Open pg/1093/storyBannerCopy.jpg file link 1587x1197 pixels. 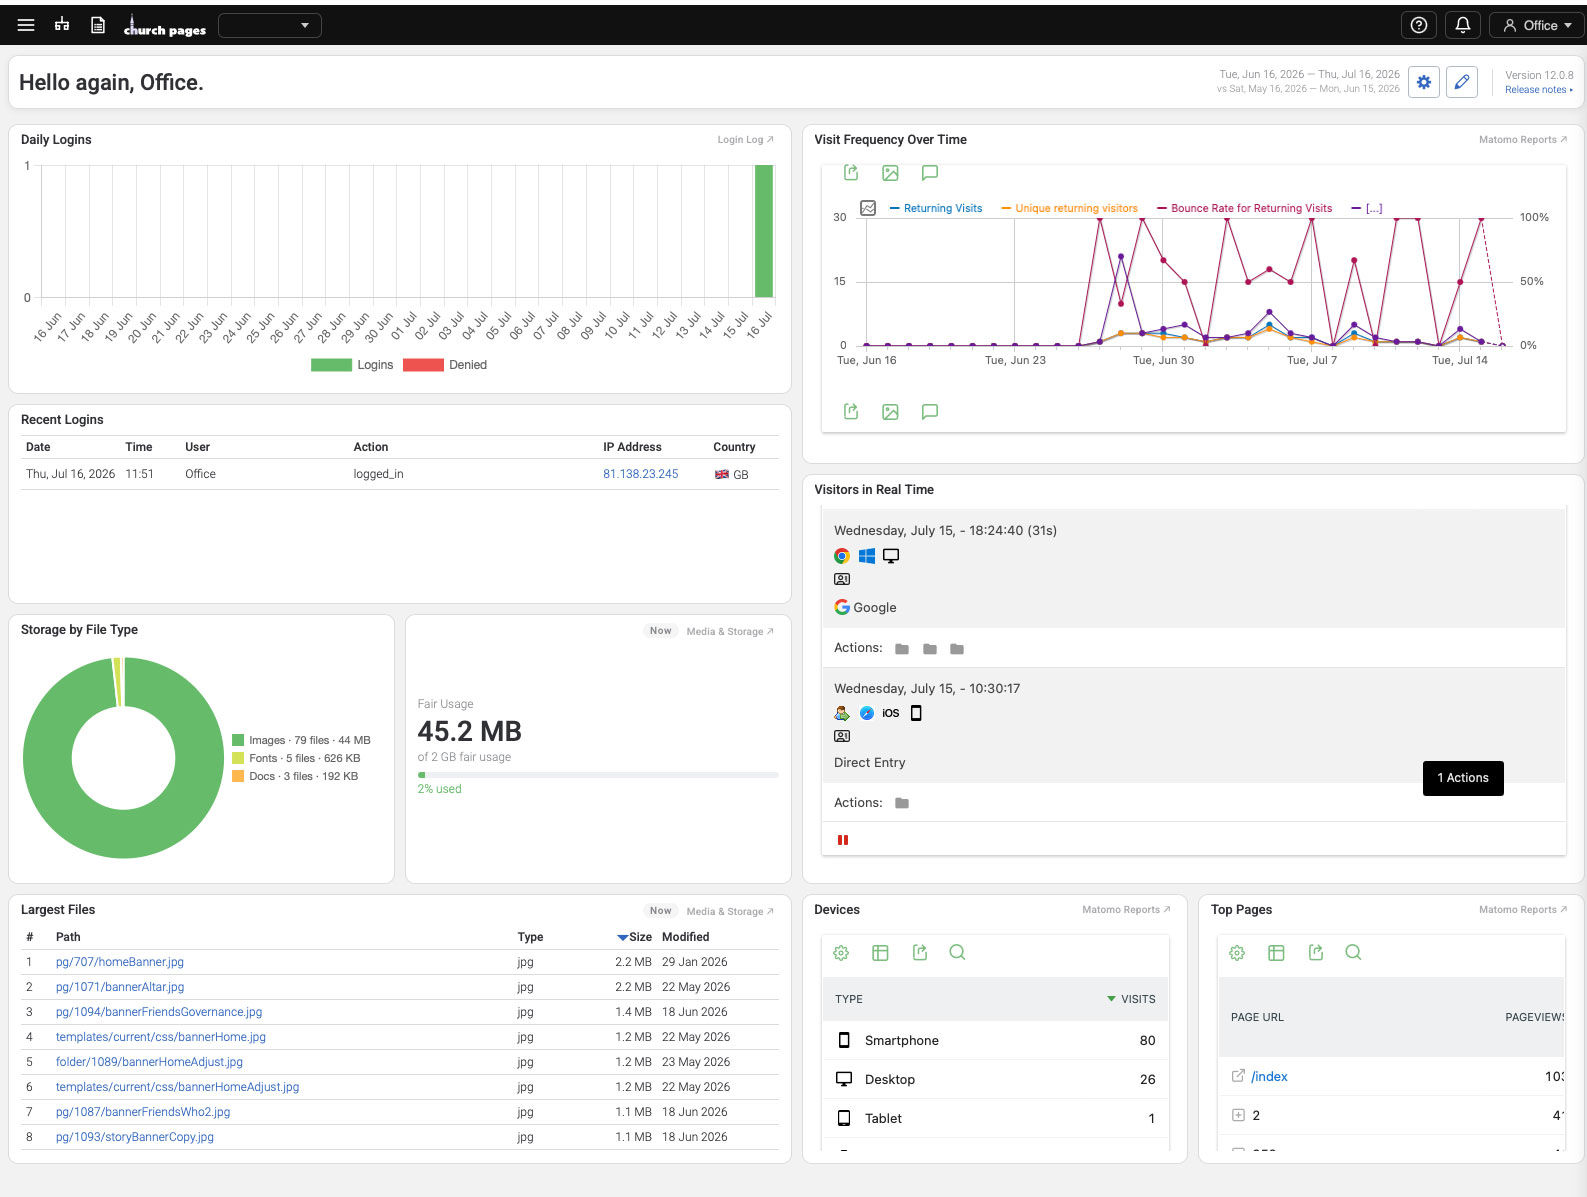point(135,1137)
